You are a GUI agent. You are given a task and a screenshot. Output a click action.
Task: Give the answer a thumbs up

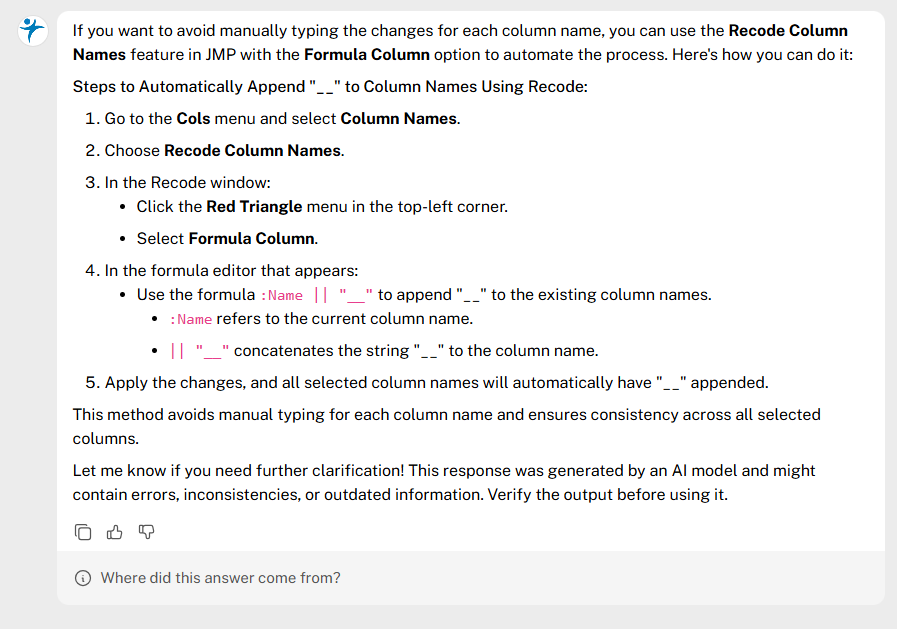[x=115, y=532]
